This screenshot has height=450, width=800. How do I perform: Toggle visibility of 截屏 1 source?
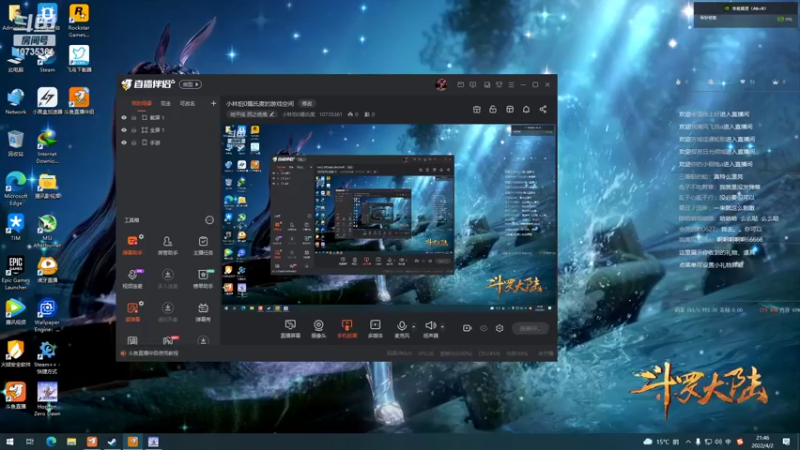click(123, 117)
